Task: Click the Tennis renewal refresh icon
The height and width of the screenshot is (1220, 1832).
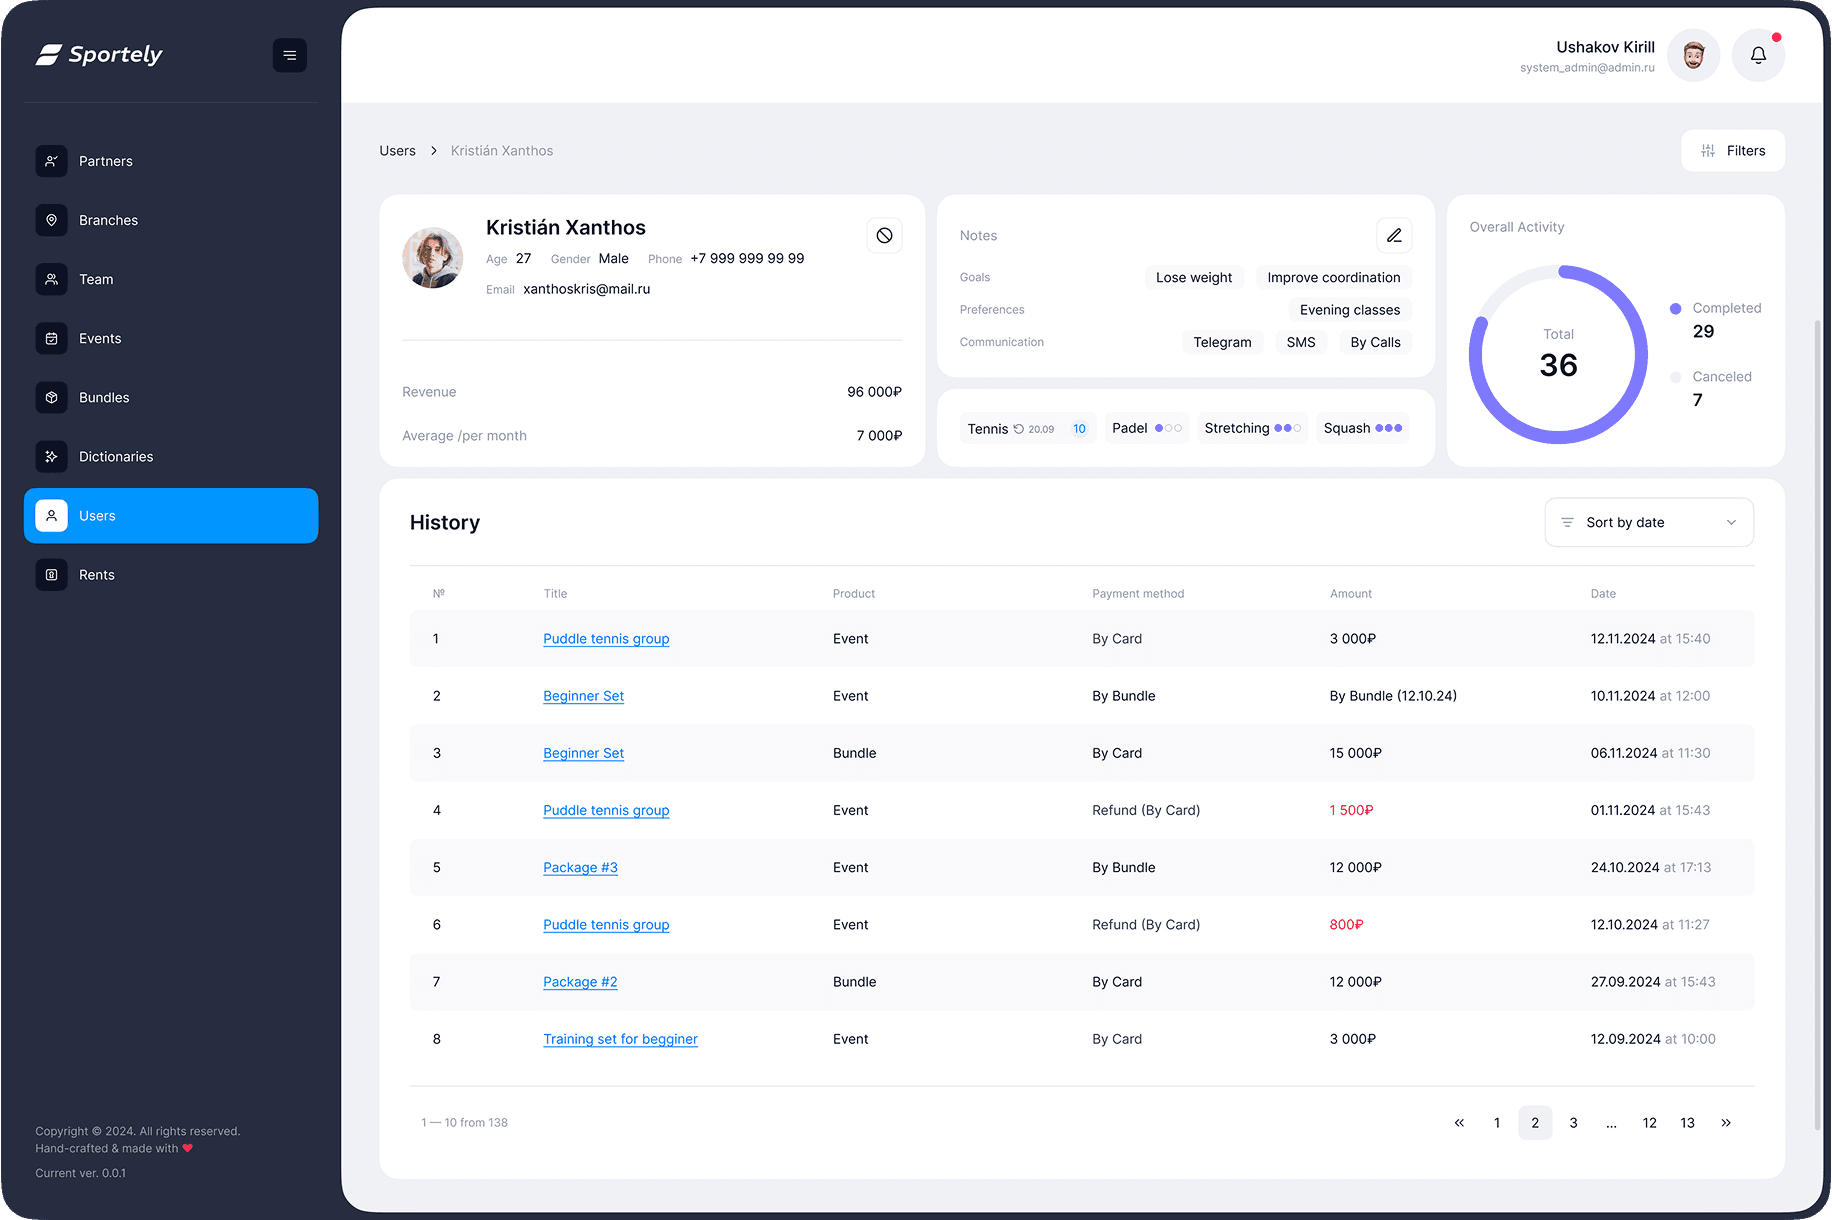Action: (1019, 429)
